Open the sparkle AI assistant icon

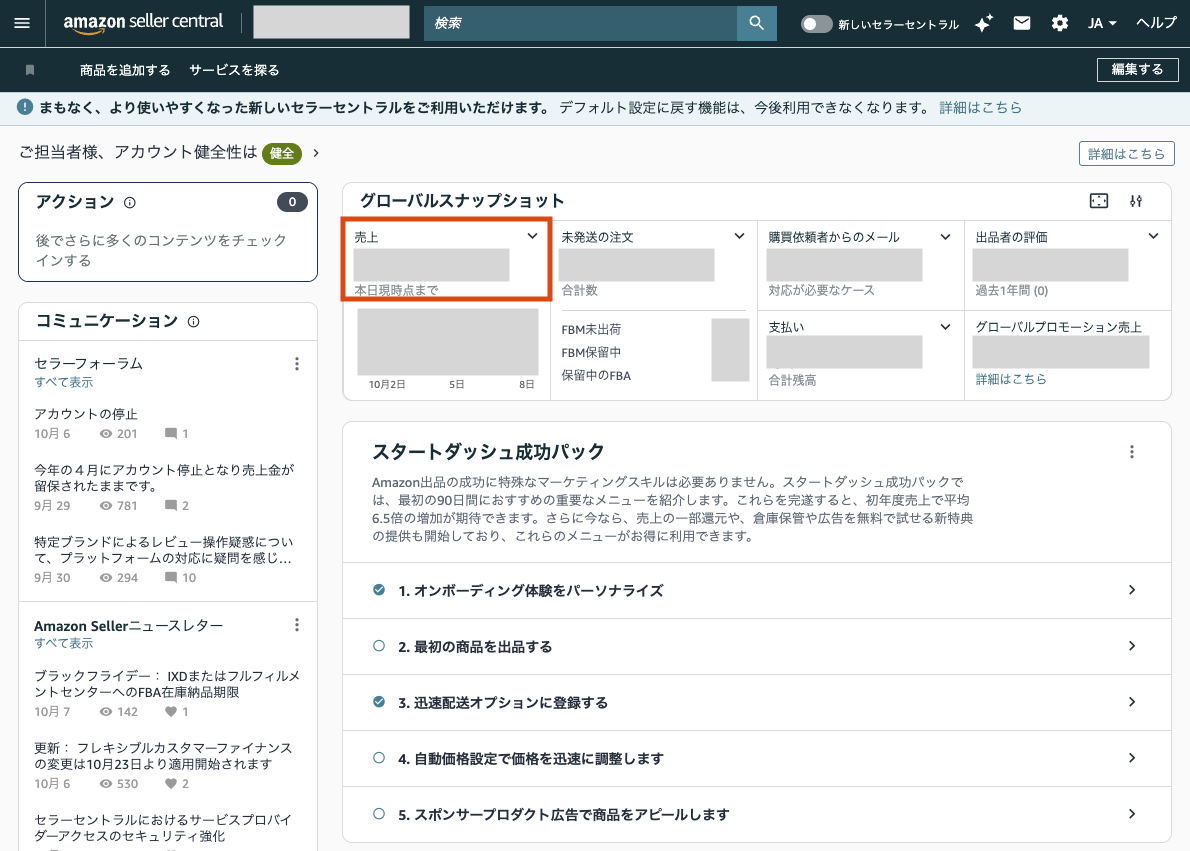(984, 24)
